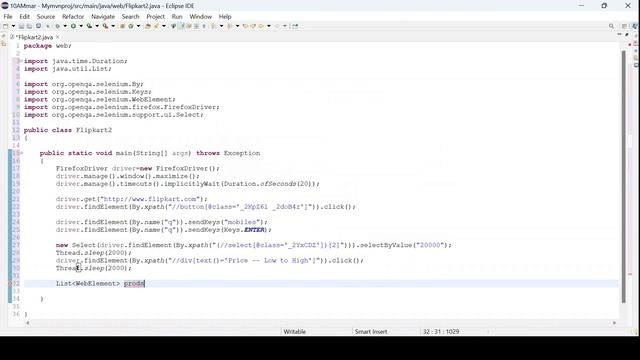Screen dimensions: 640x360
Task: Click the green Run button icon
Action: [73, 26]
